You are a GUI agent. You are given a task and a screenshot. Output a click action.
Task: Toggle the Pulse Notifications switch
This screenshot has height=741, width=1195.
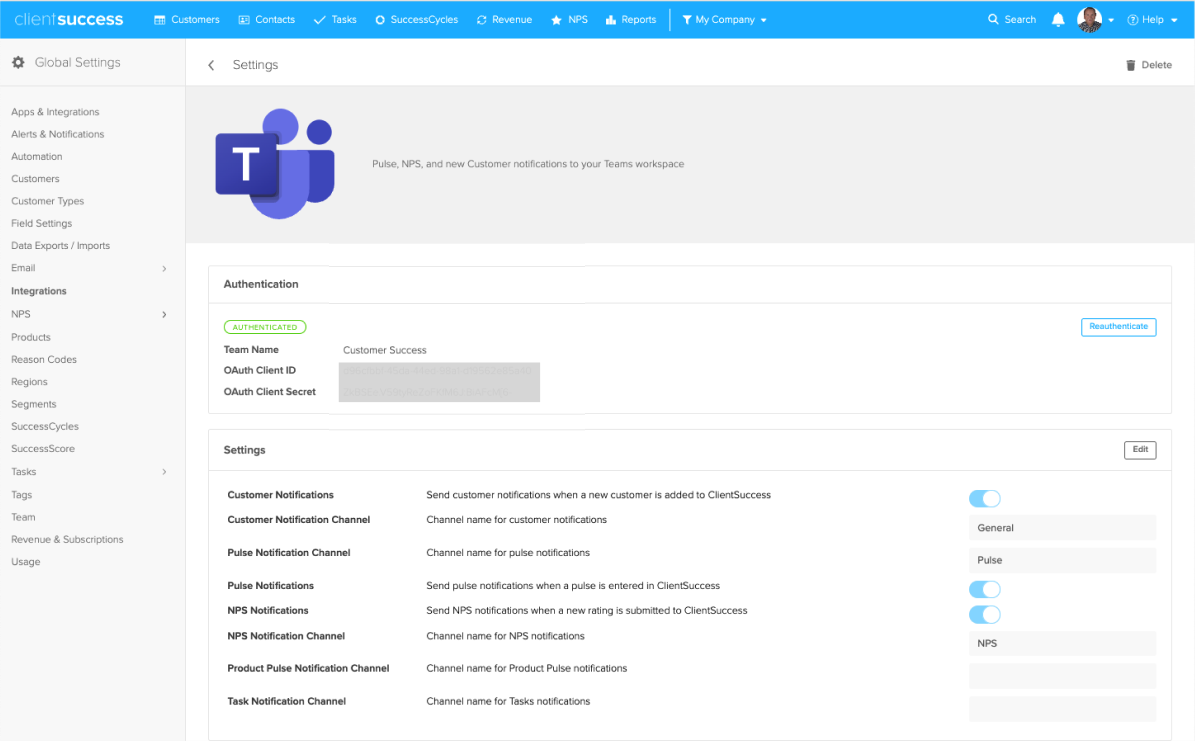point(985,589)
